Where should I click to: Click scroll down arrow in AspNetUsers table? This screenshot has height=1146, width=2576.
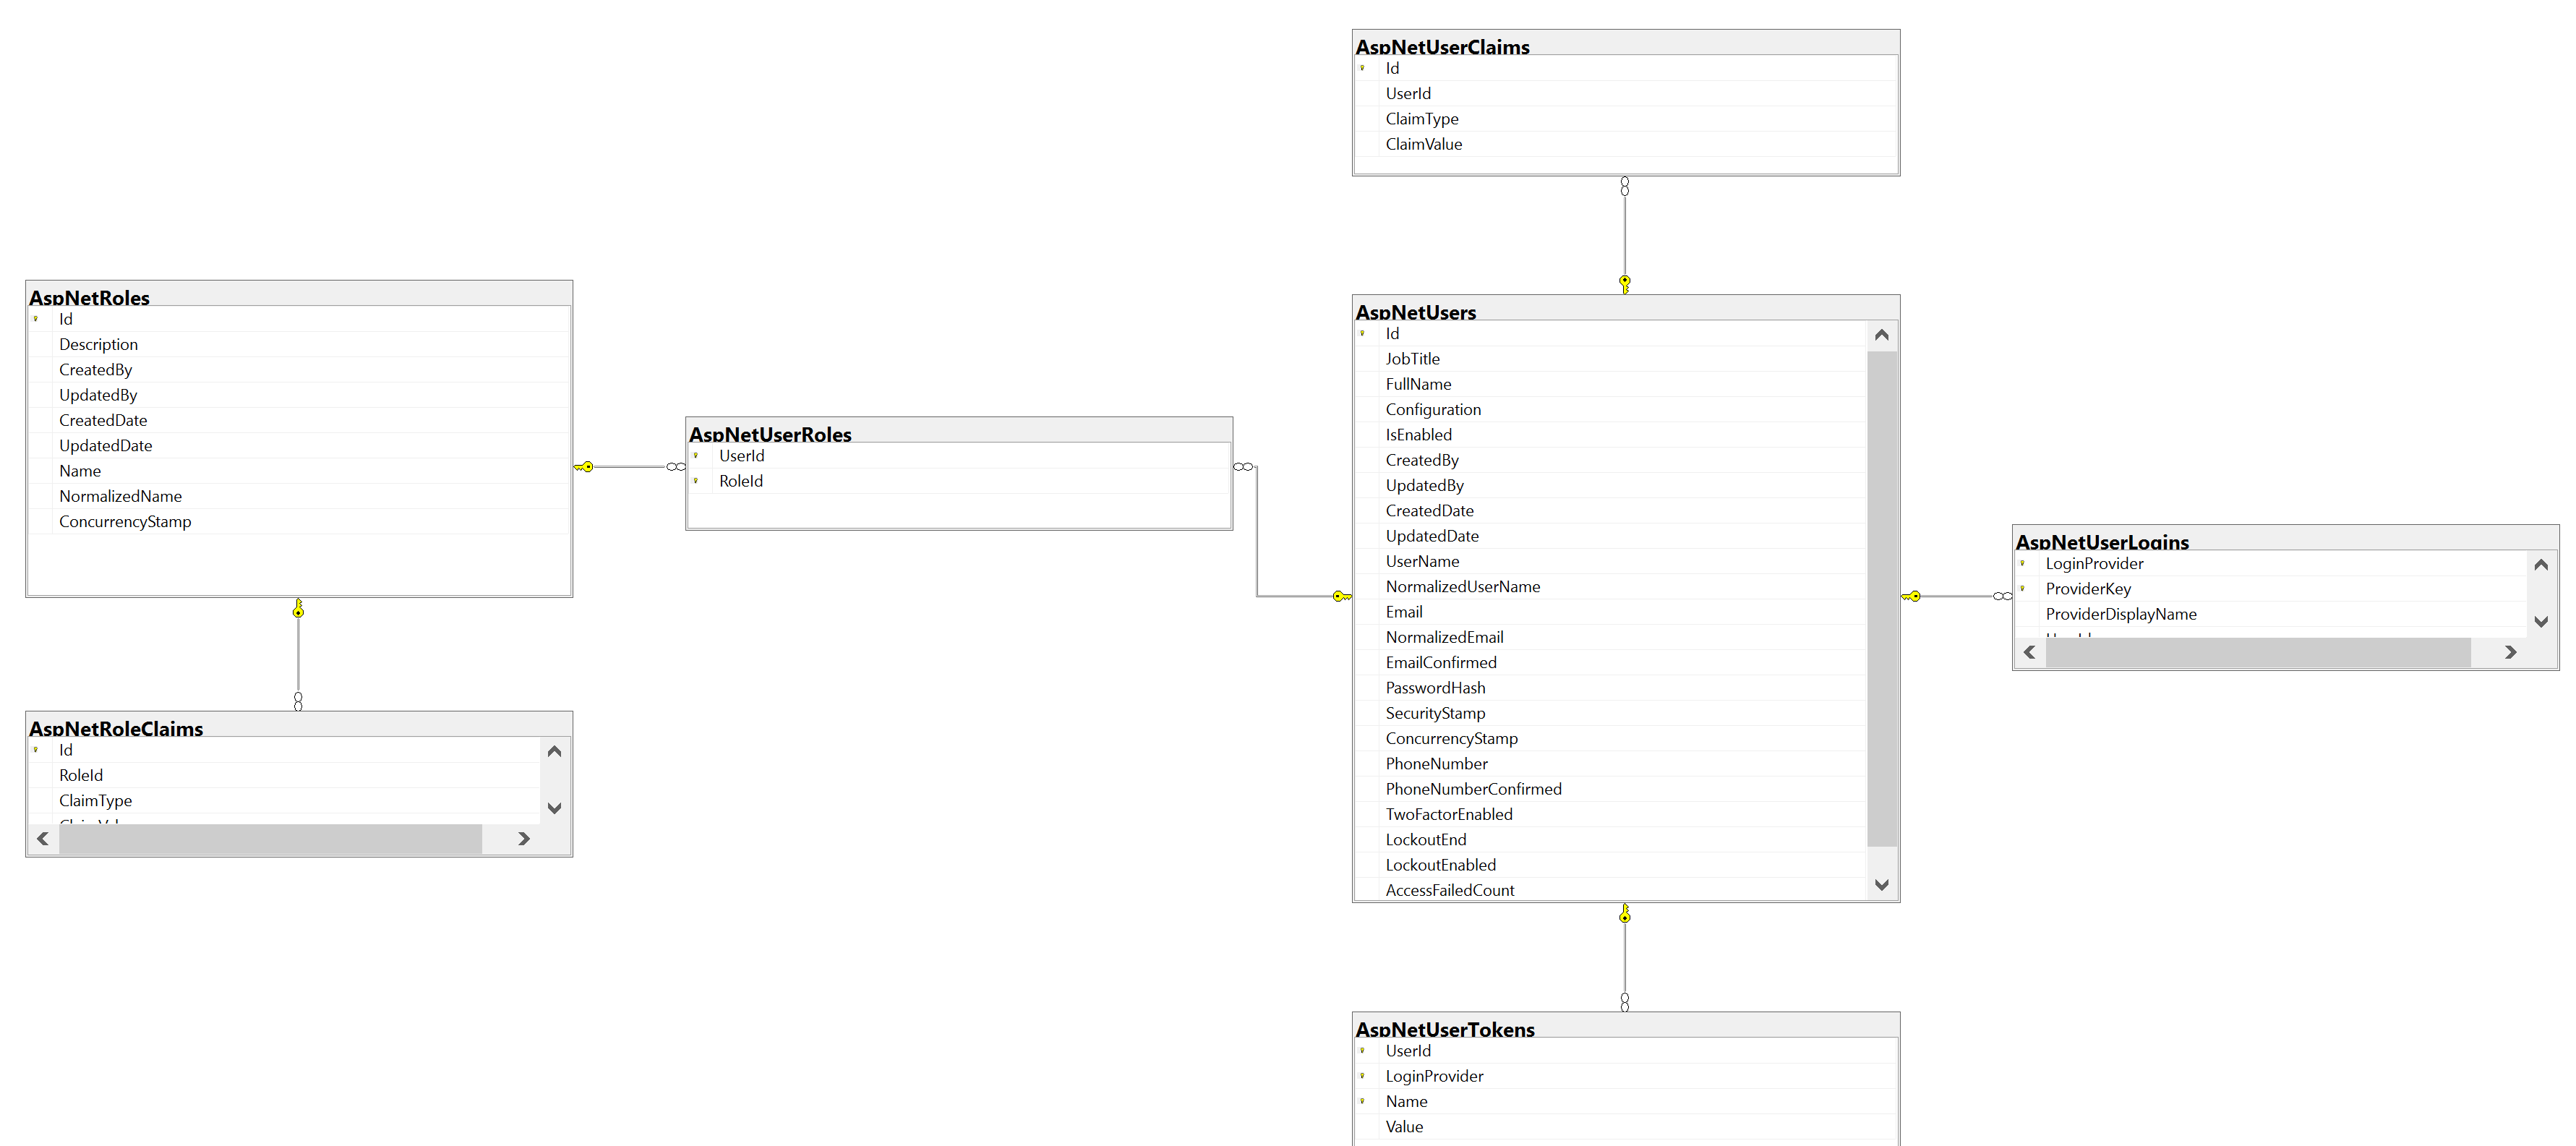click(x=1882, y=885)
